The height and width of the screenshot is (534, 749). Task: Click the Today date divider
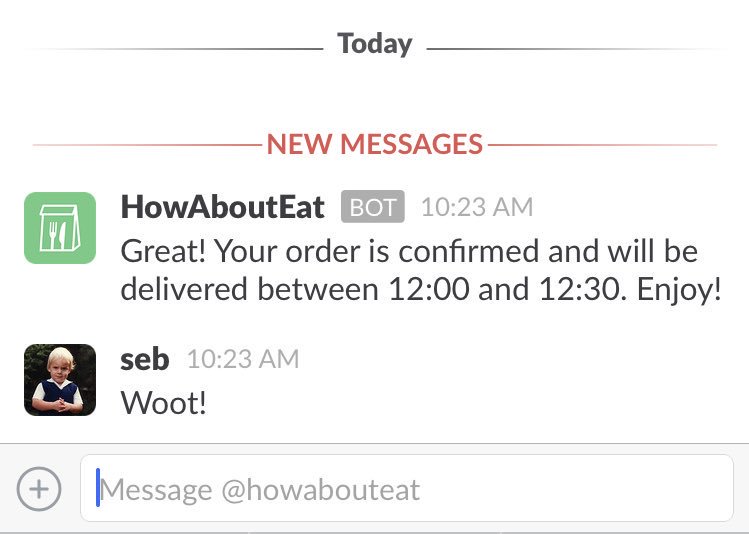pyautogui.click(x=374, y=44)
